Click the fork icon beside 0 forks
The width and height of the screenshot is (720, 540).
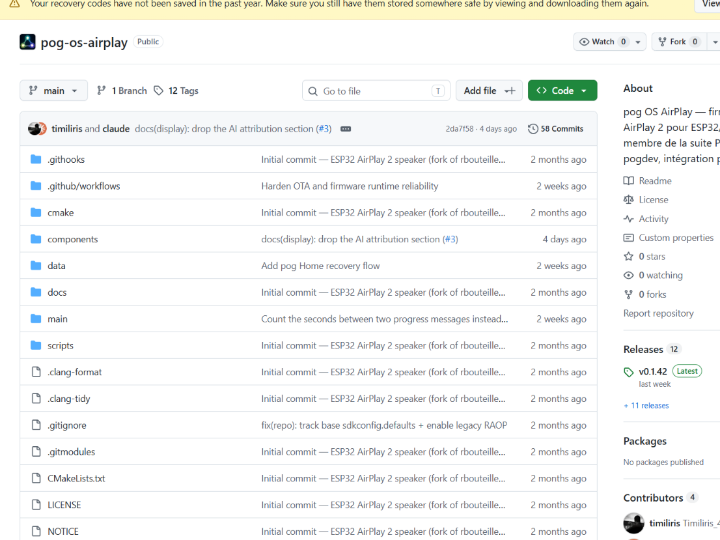click(x=628, y=294)
